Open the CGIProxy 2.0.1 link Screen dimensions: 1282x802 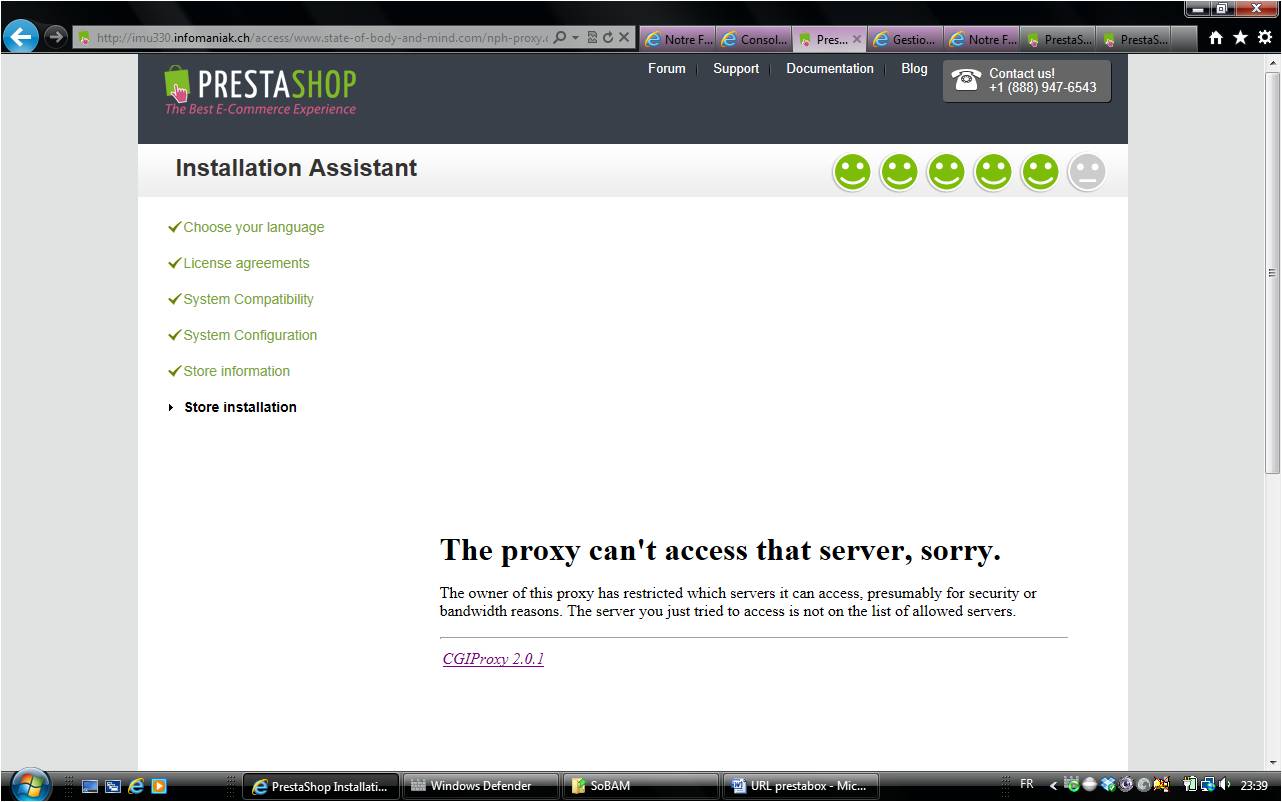click(x=493, y=659)
